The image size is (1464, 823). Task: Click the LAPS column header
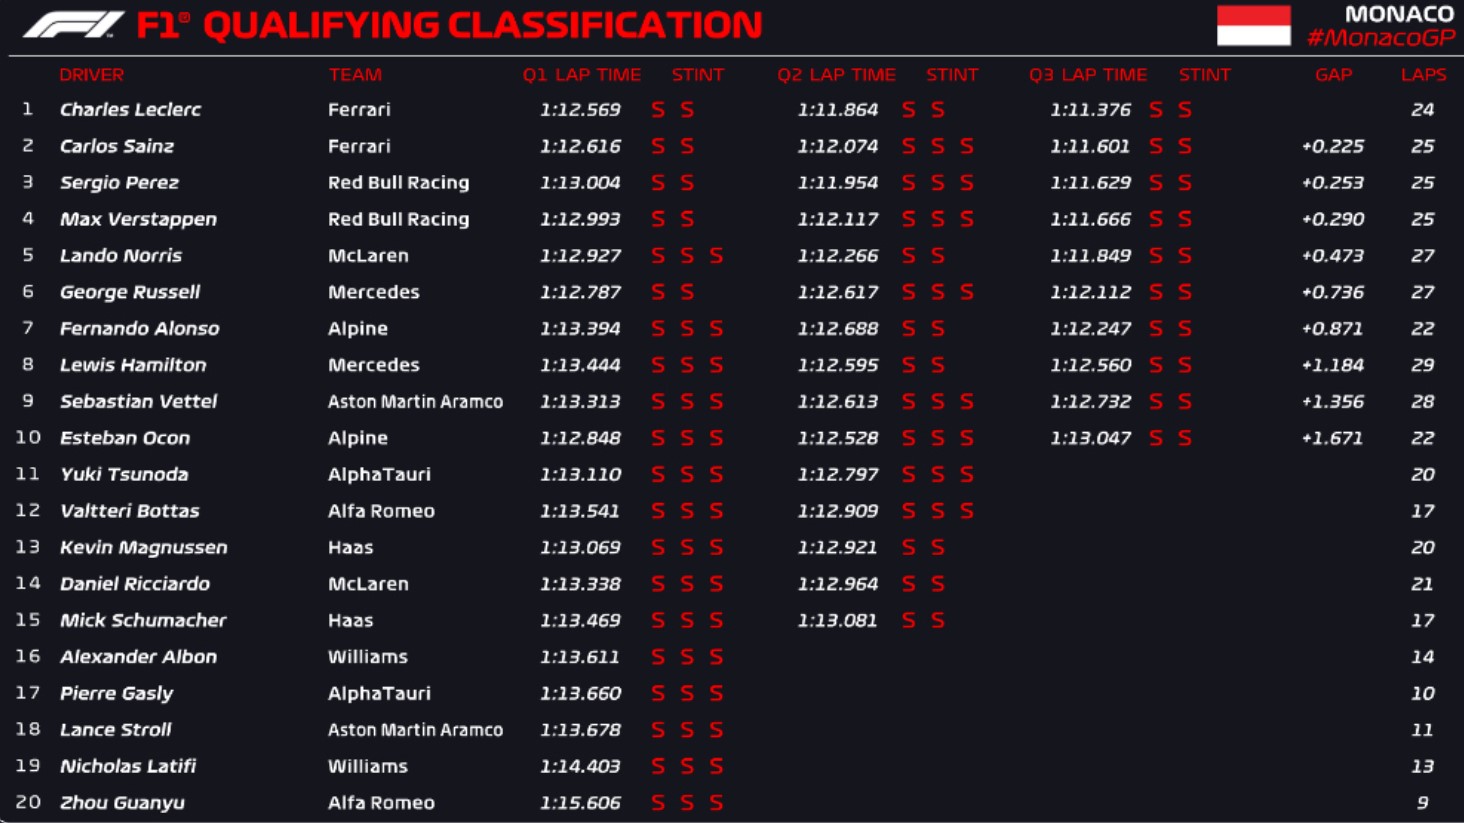click(1423, 75)
